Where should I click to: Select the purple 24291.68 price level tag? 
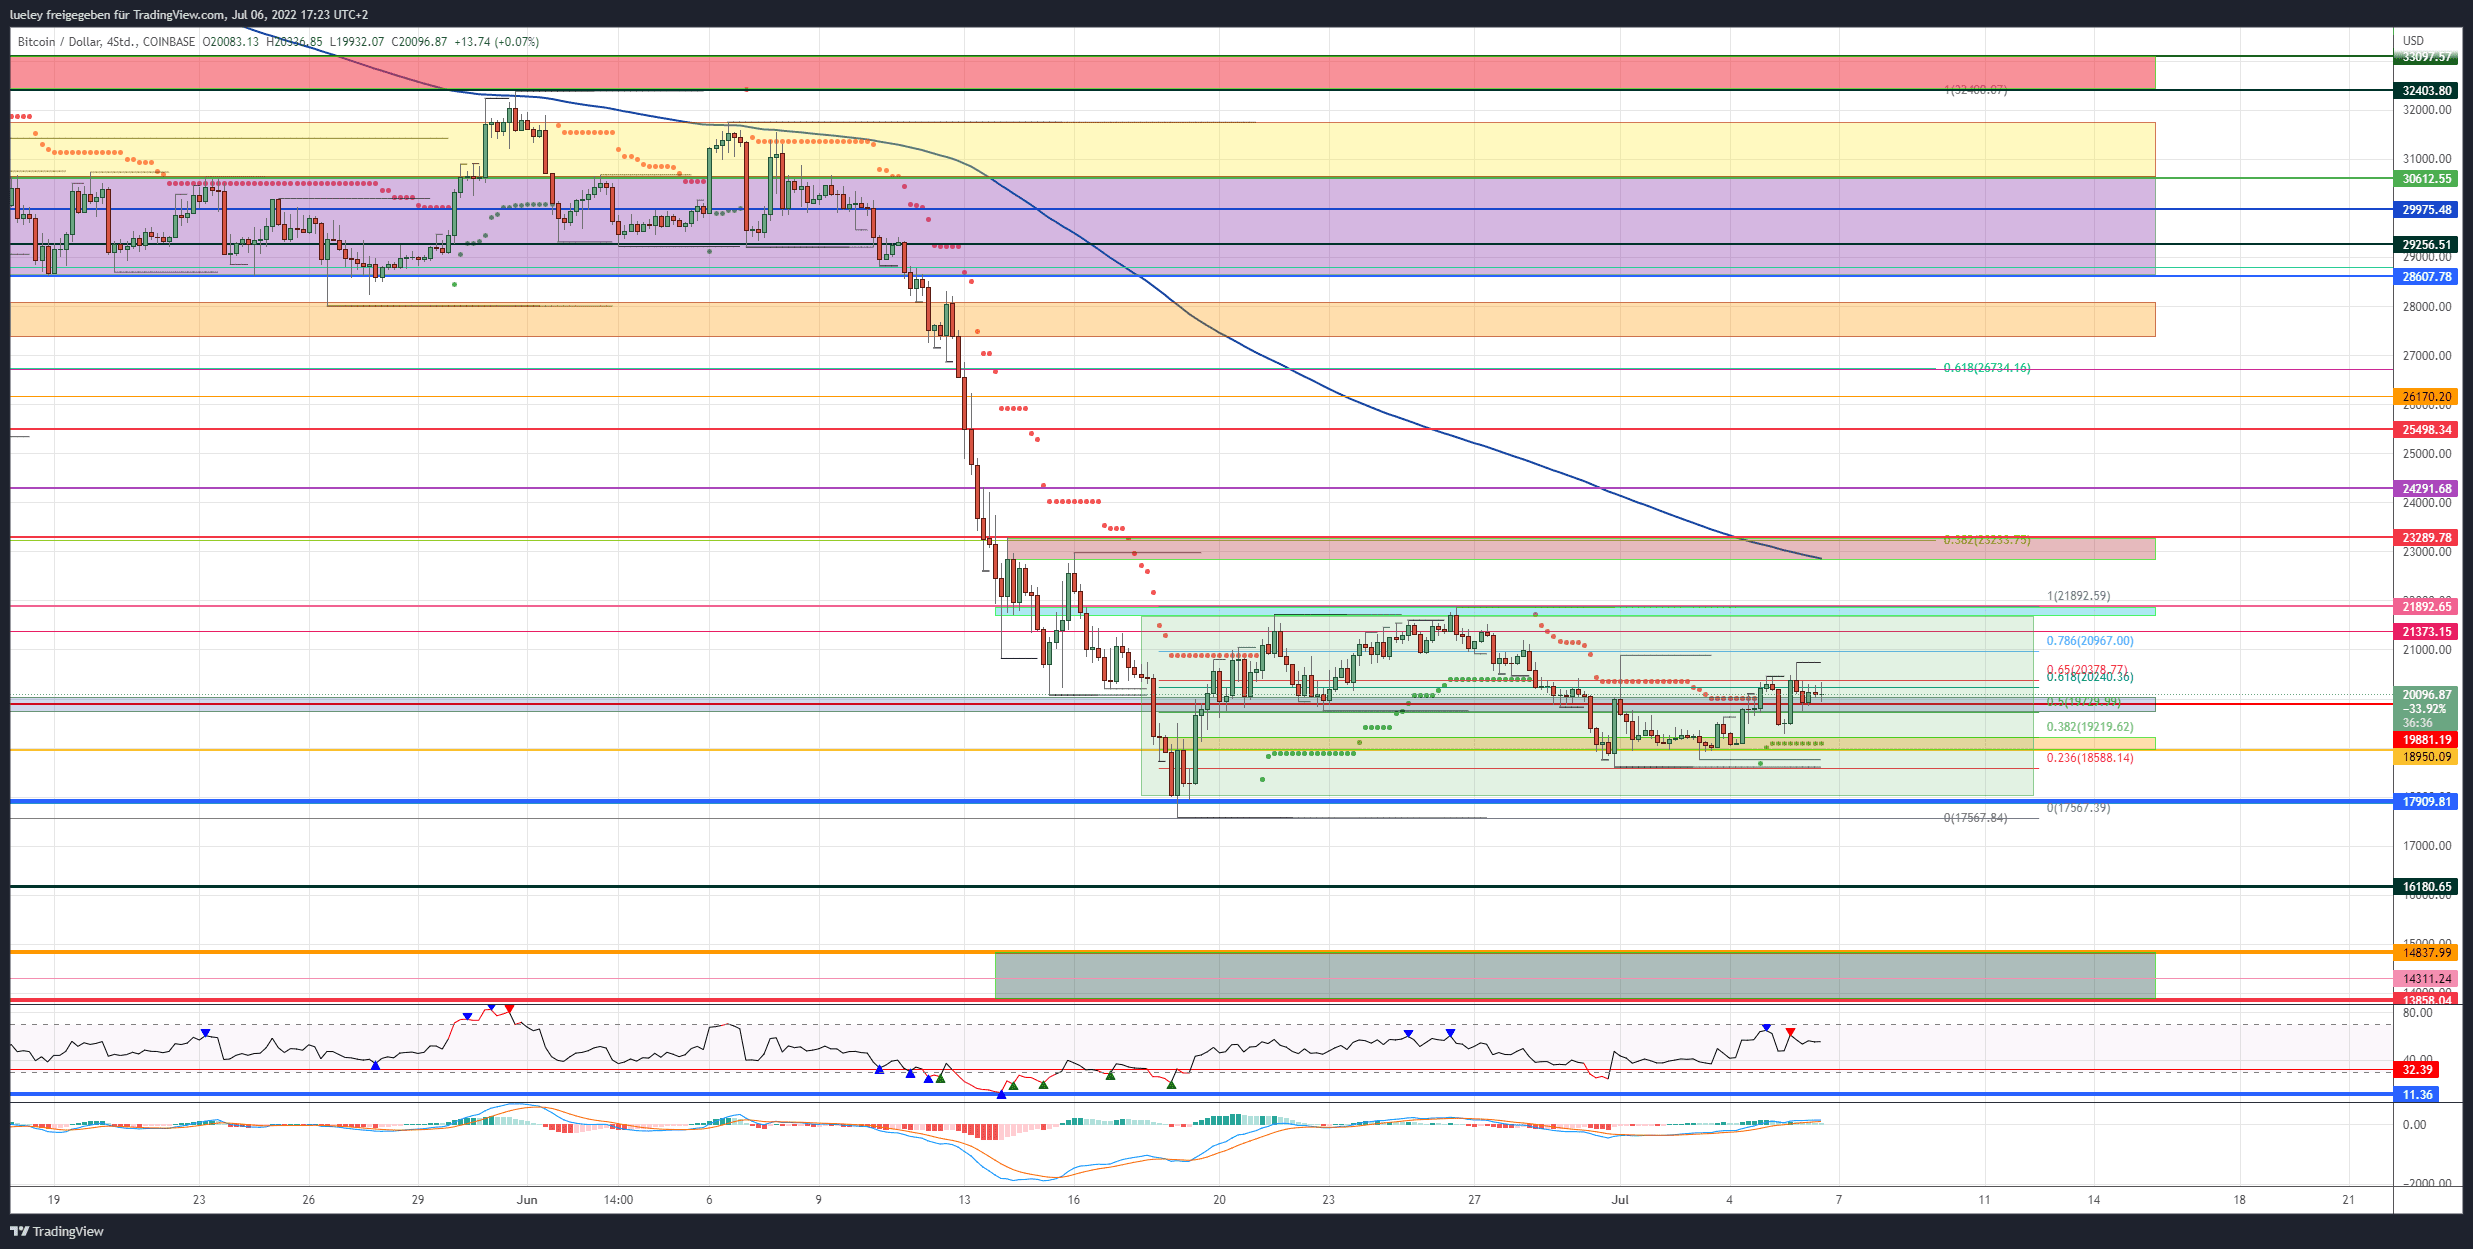[x=2426, y=489]
